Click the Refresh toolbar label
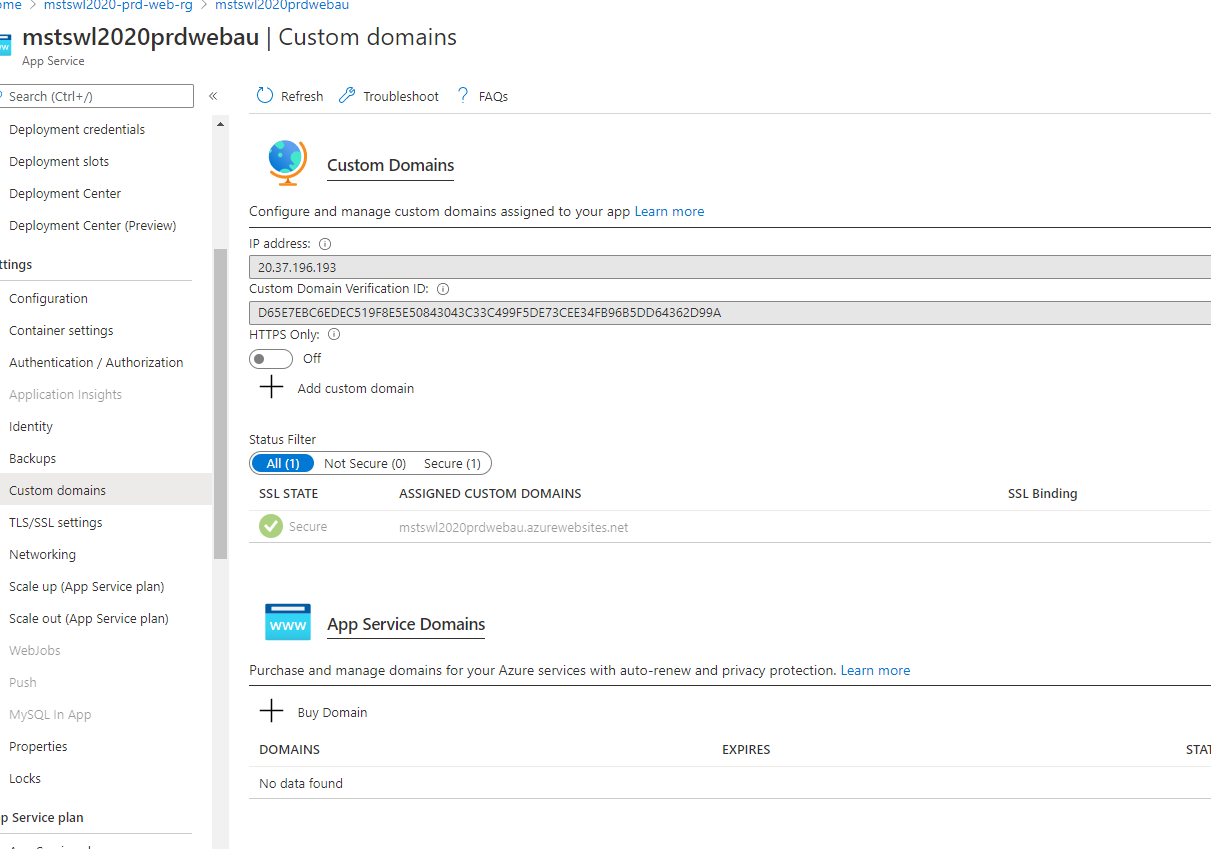This screenshot has width=1211, height=849. pyautogui.click(x=302, y=97)
